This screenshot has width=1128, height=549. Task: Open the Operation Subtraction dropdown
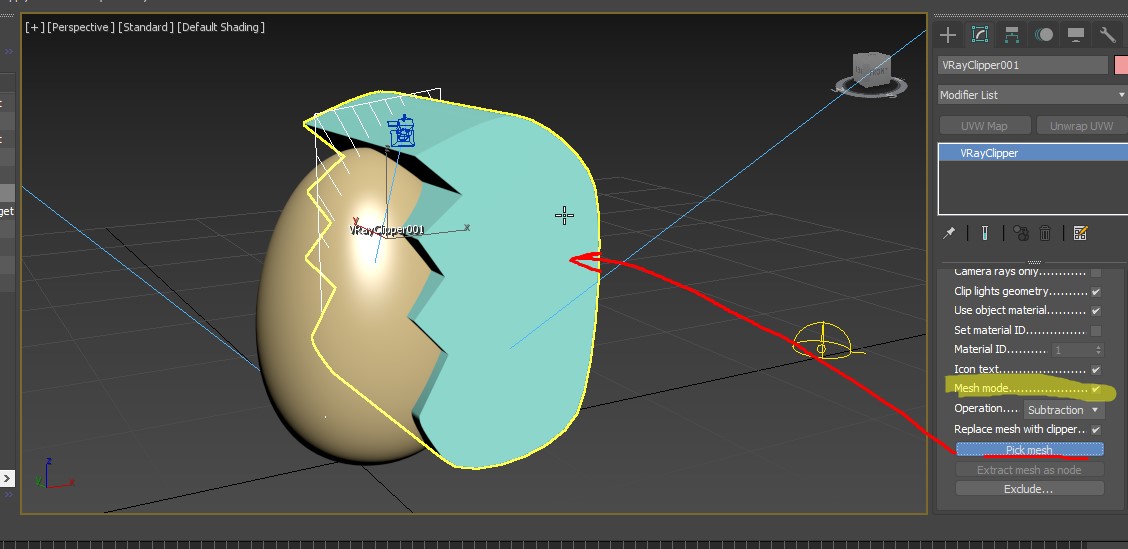pyautogui.click(x=1063, y=410)
